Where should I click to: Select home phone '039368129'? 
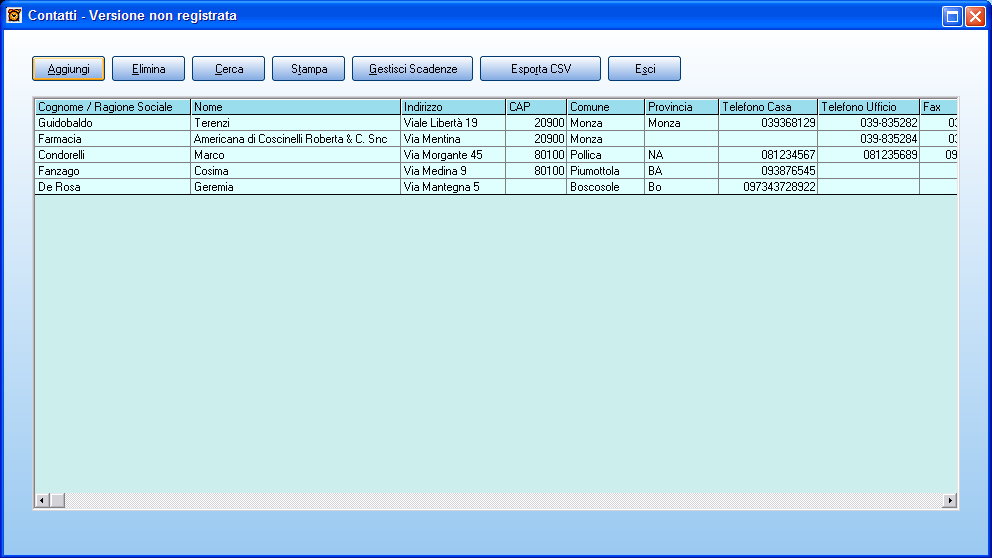[768, 123]
